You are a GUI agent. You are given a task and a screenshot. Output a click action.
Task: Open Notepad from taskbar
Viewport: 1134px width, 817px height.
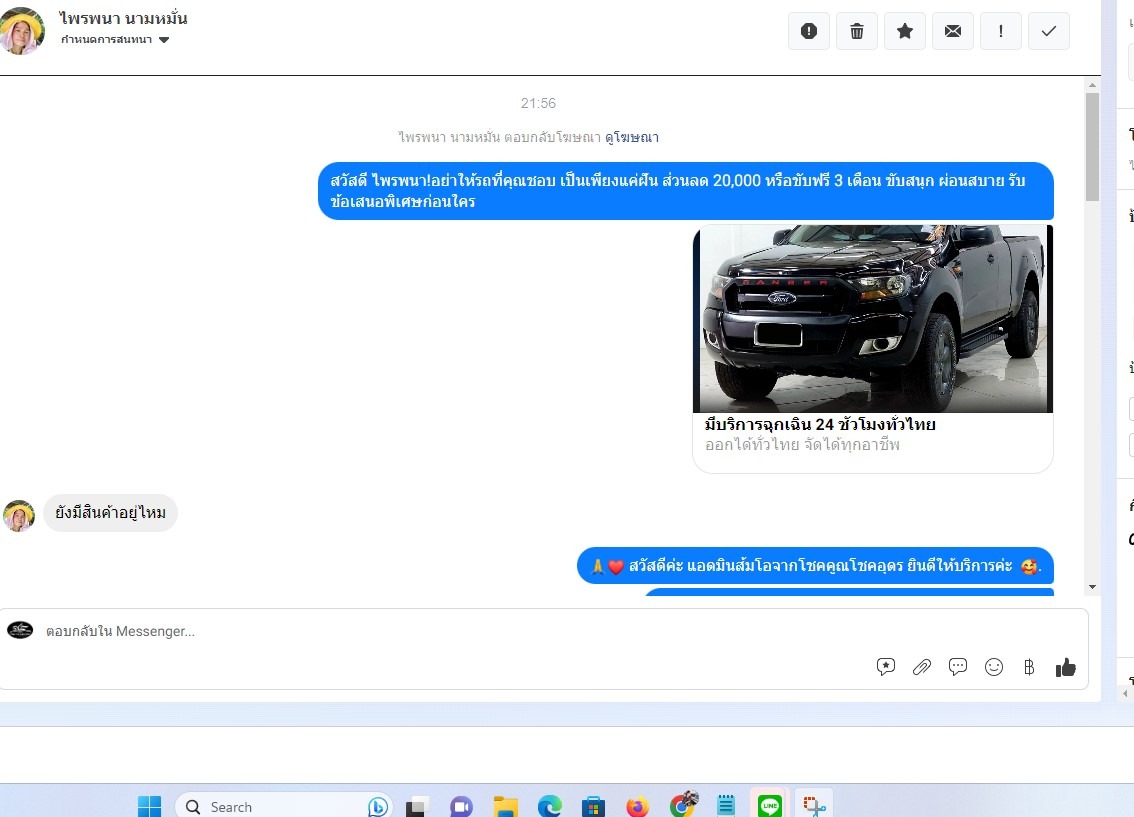(725, 806)
